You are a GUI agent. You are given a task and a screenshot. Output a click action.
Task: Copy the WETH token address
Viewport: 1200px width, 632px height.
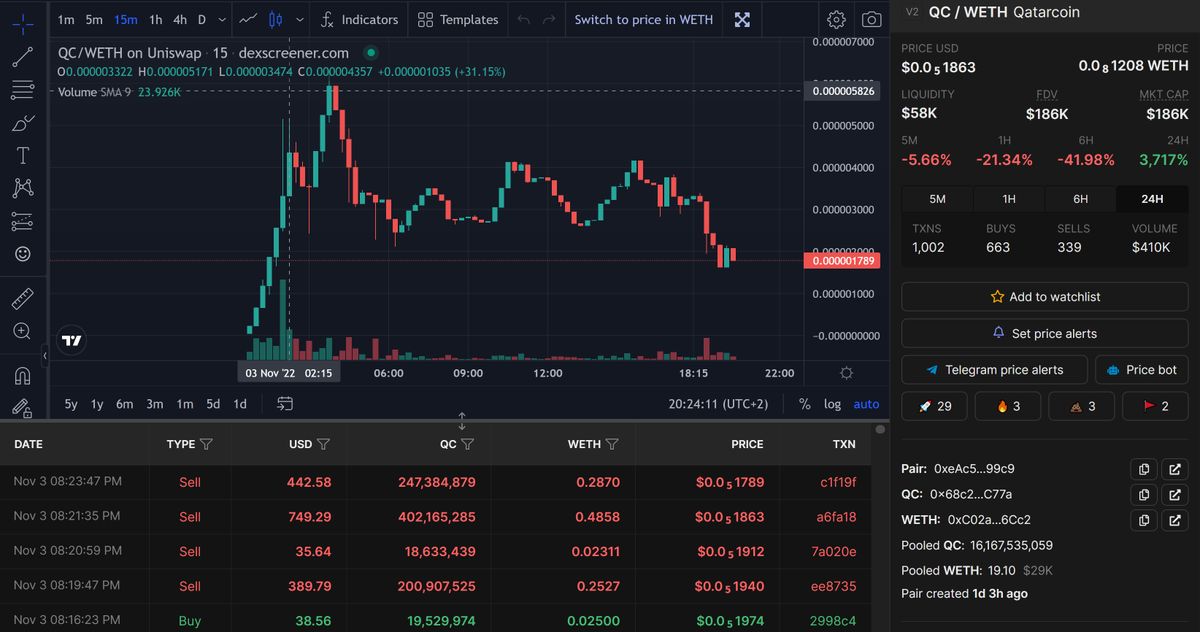point(1144,520)
